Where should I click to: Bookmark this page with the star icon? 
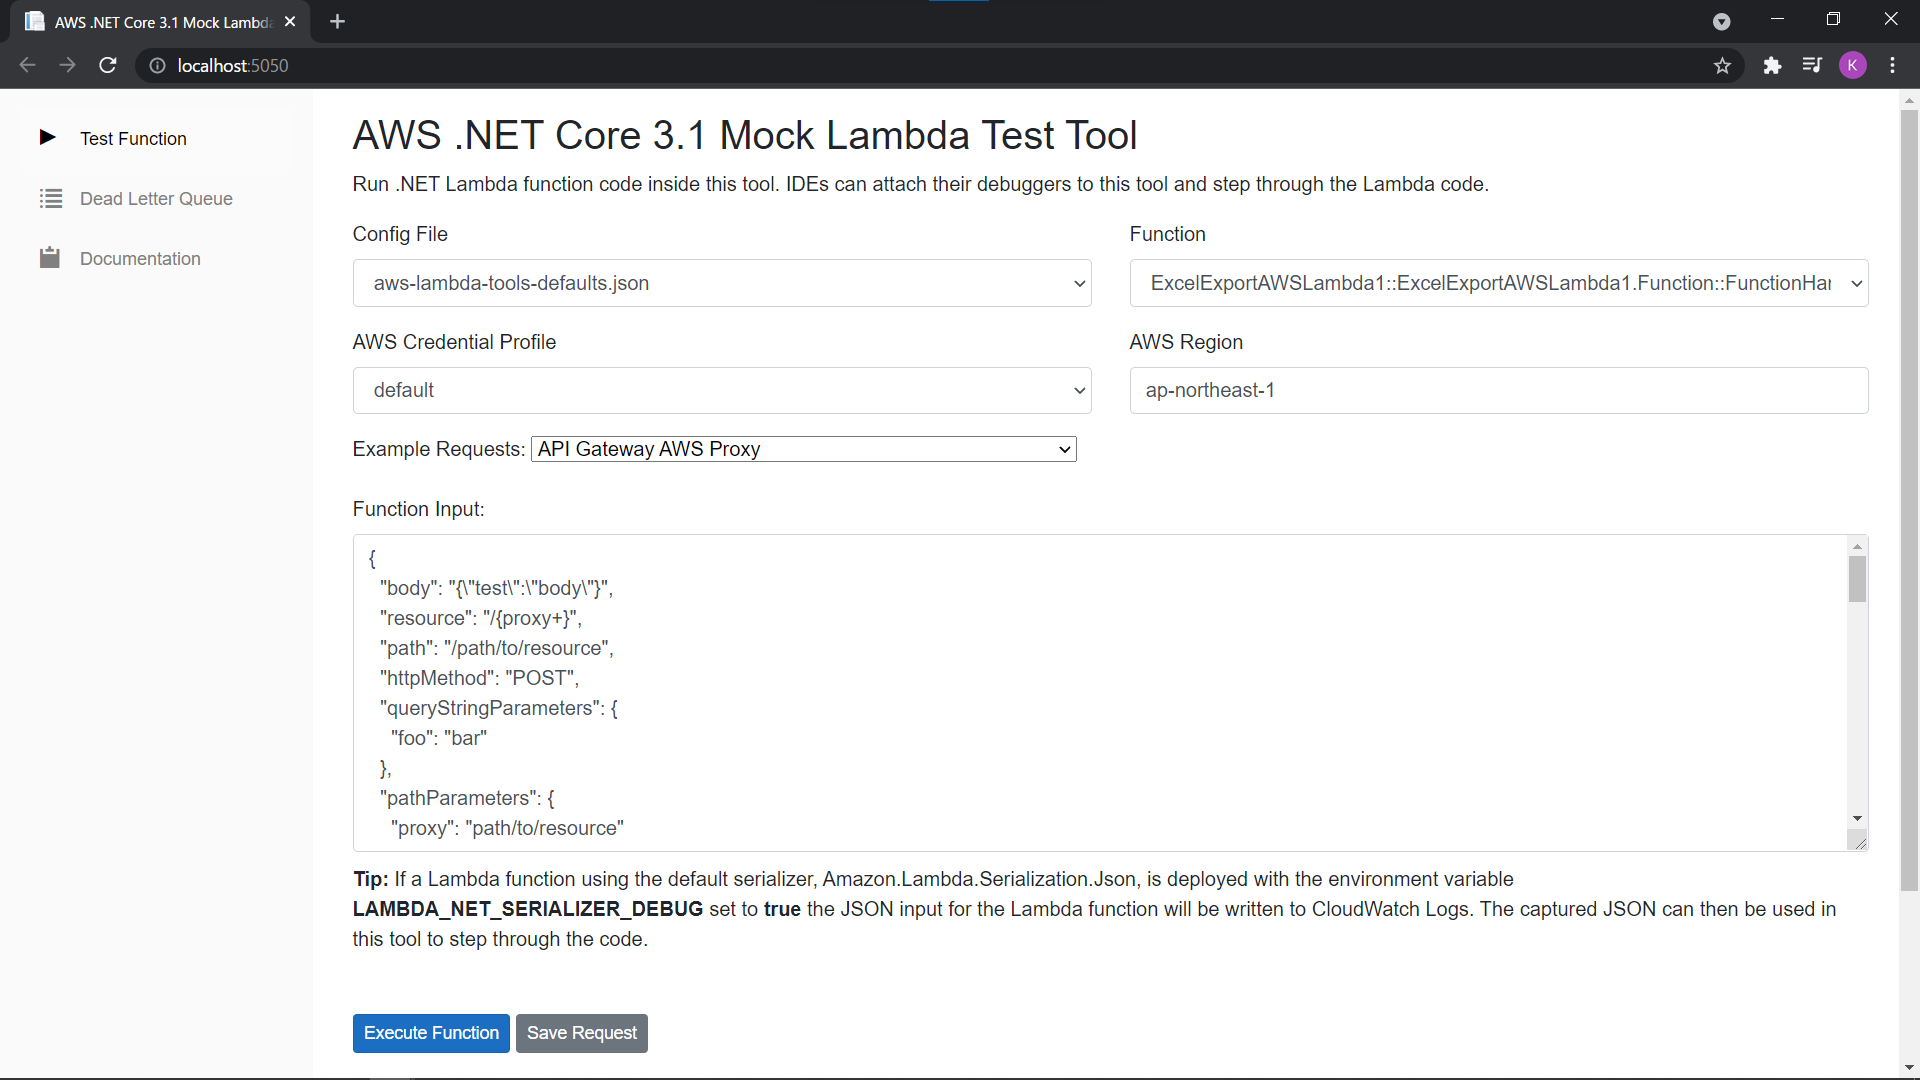1722,65
